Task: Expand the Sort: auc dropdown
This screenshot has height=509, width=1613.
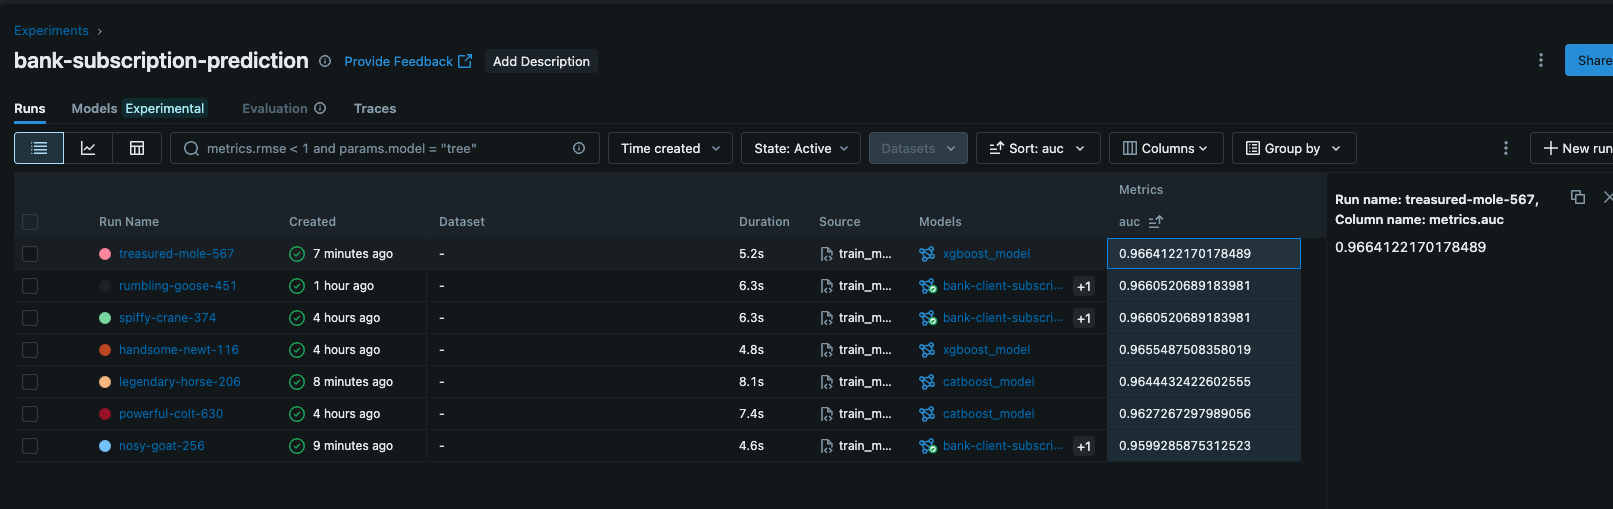Action: click(1037, 148)
